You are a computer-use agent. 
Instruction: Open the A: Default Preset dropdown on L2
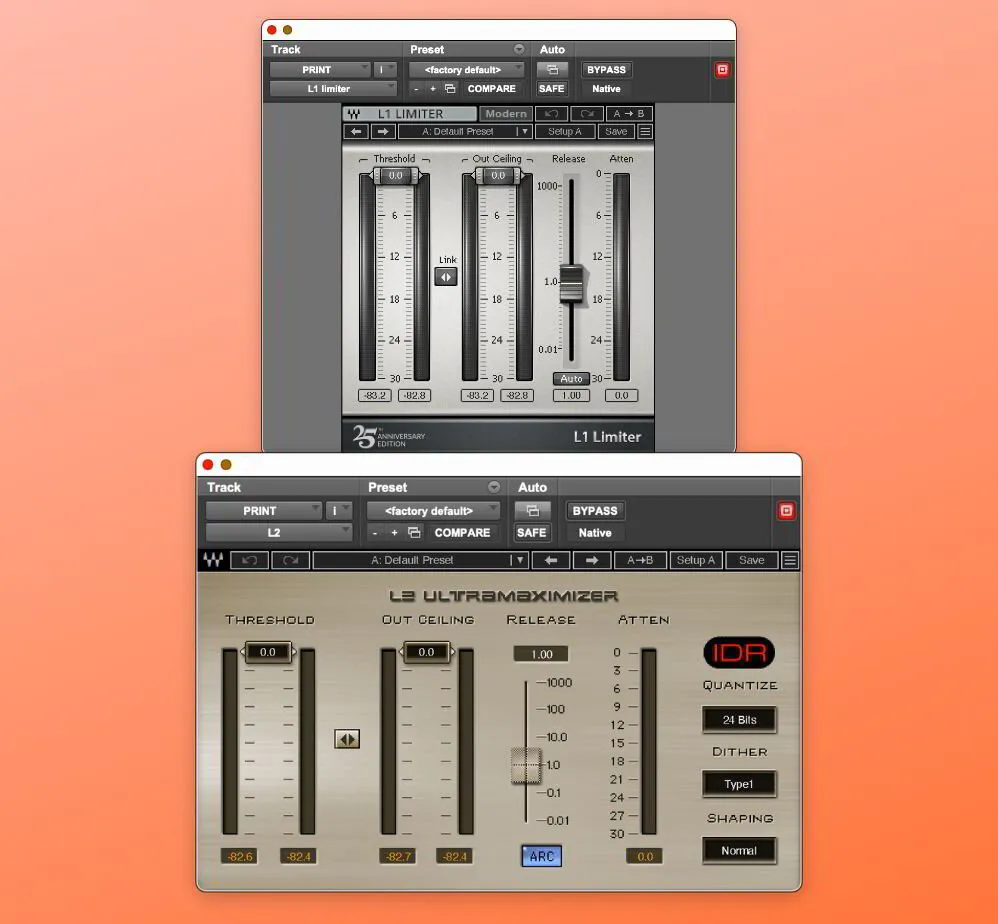pos(420,560)
